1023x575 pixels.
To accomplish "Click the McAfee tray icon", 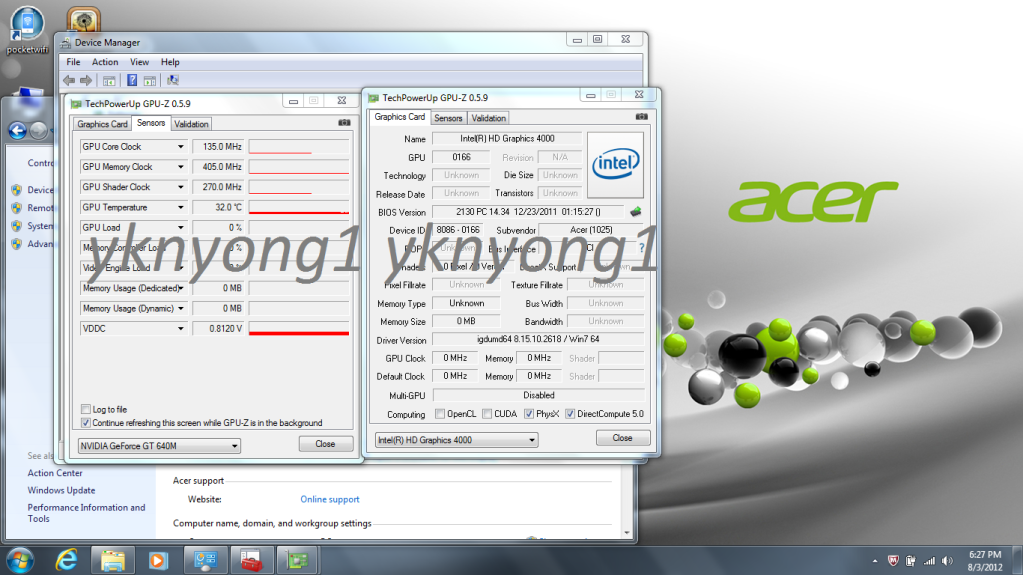I will pos(893,561).
